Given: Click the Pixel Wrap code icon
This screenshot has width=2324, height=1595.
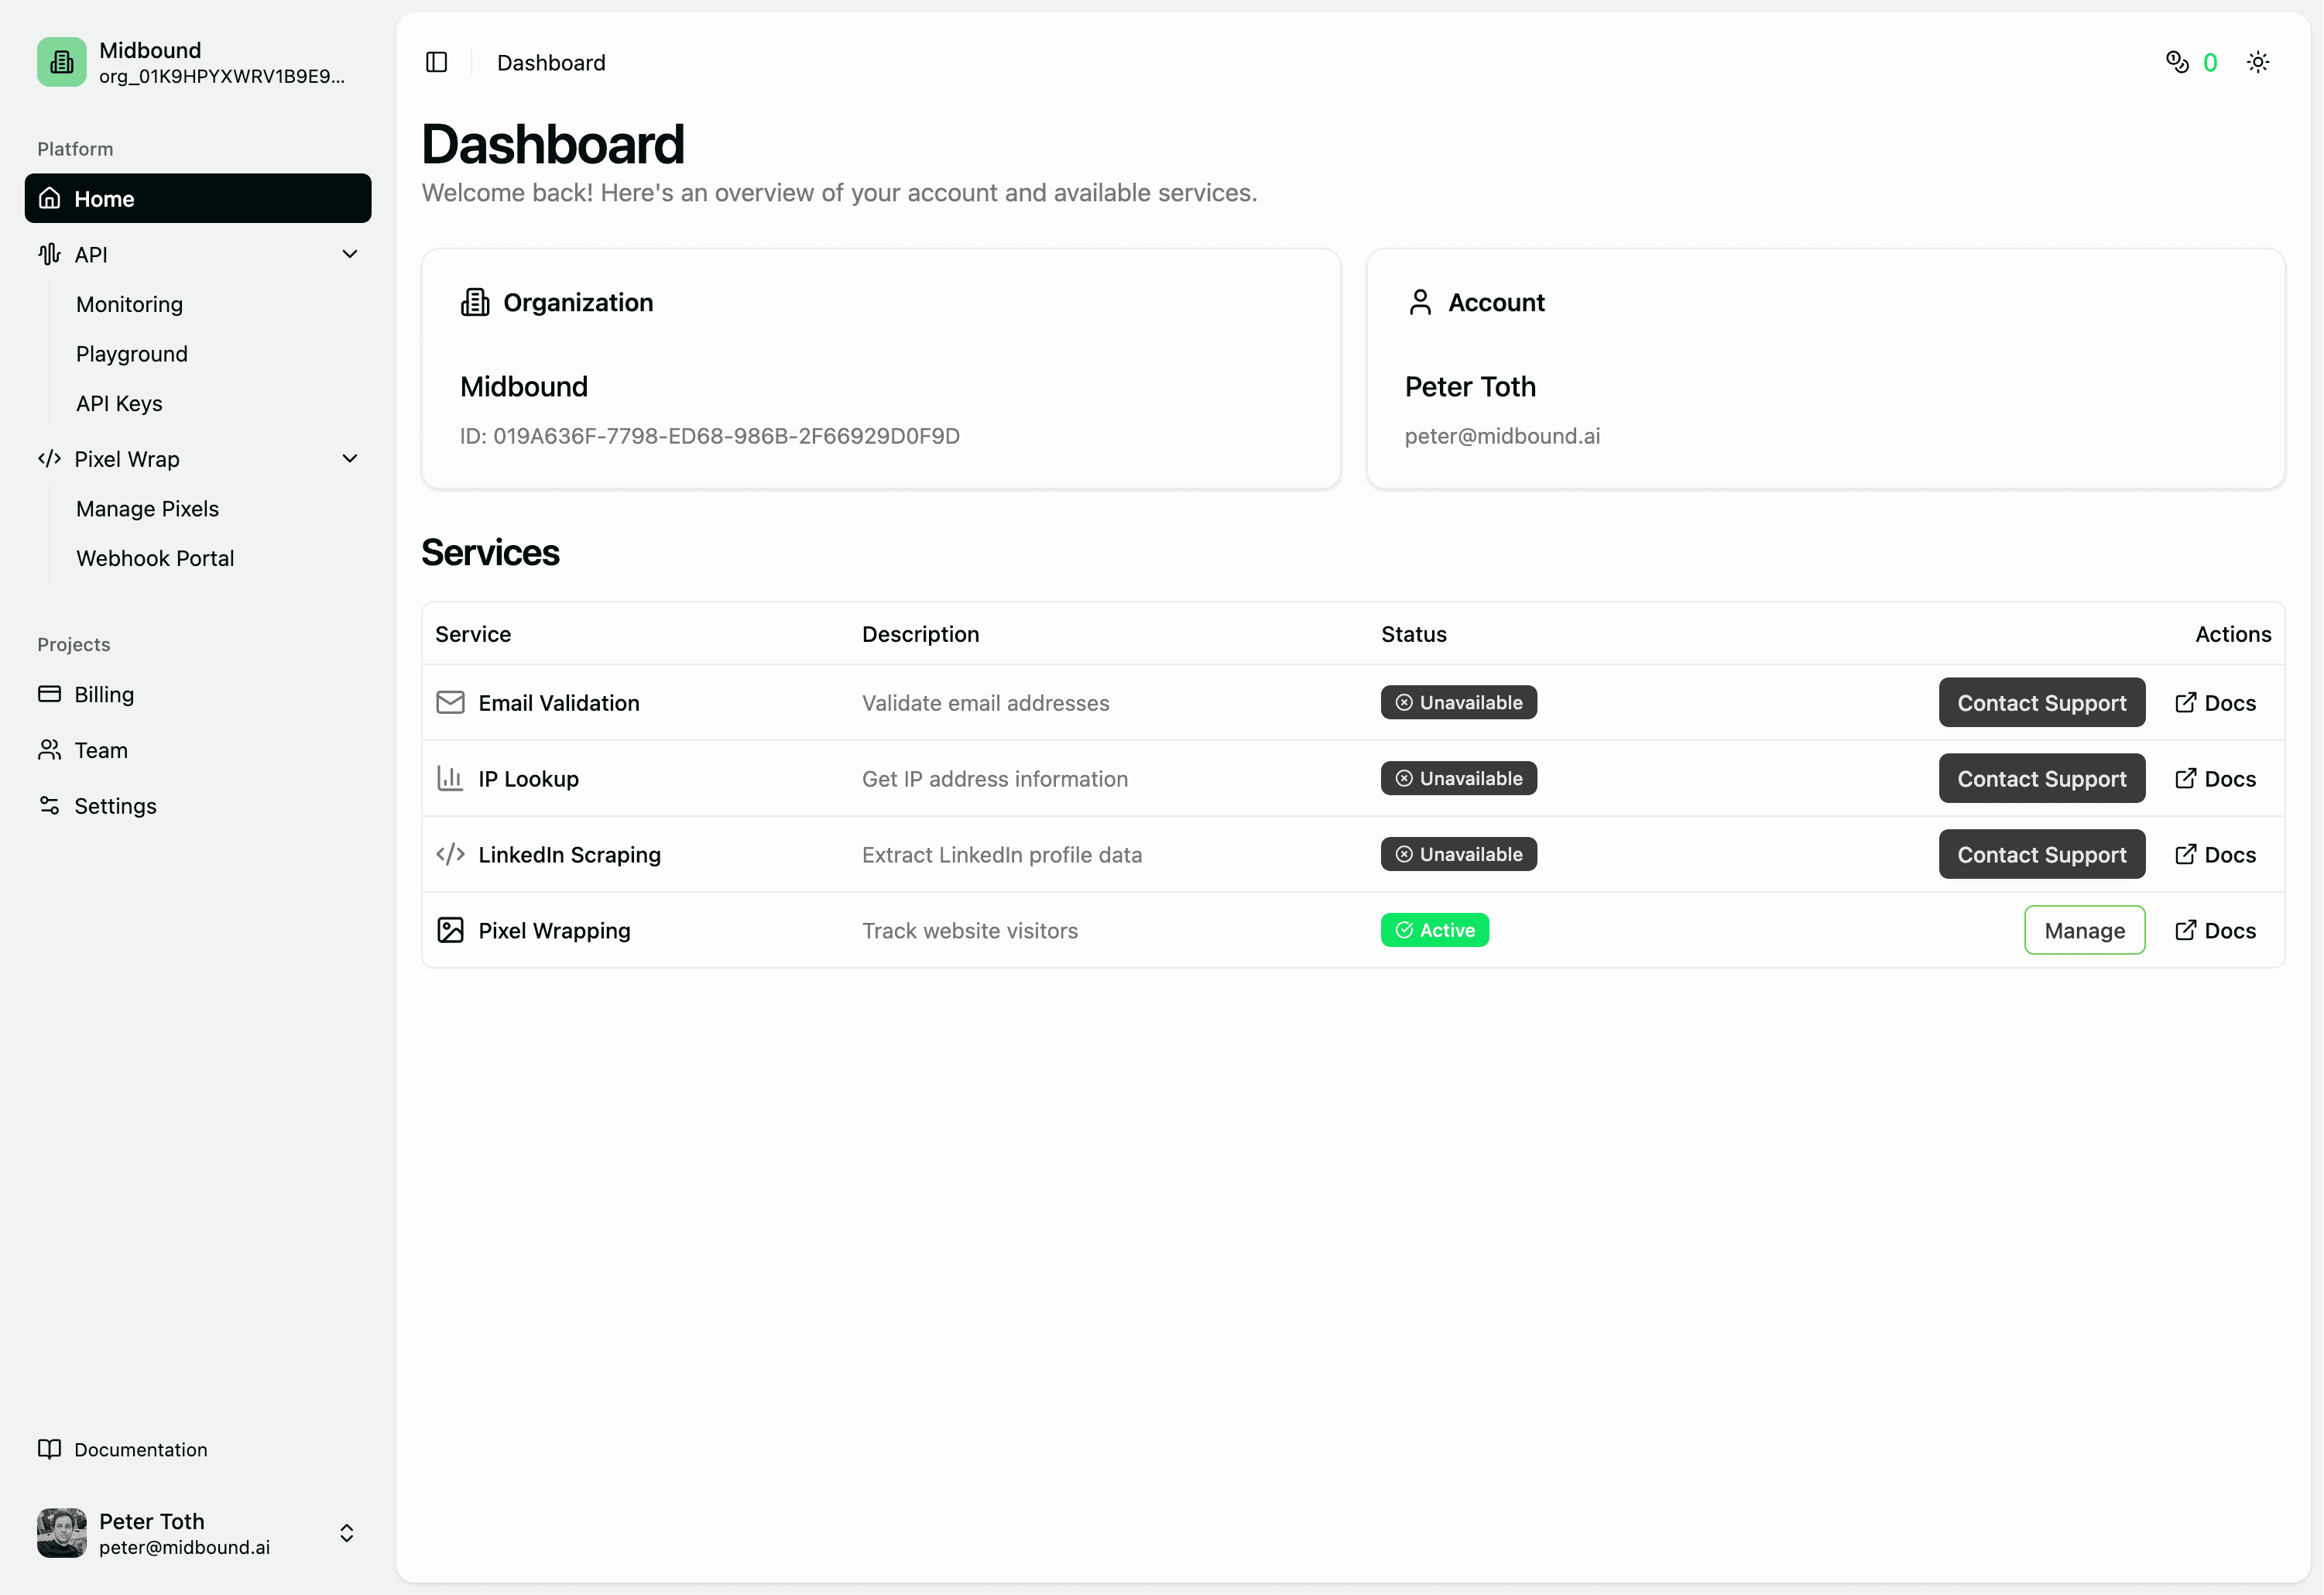Looking at the screenshot, I should click(x=49, y=458).
